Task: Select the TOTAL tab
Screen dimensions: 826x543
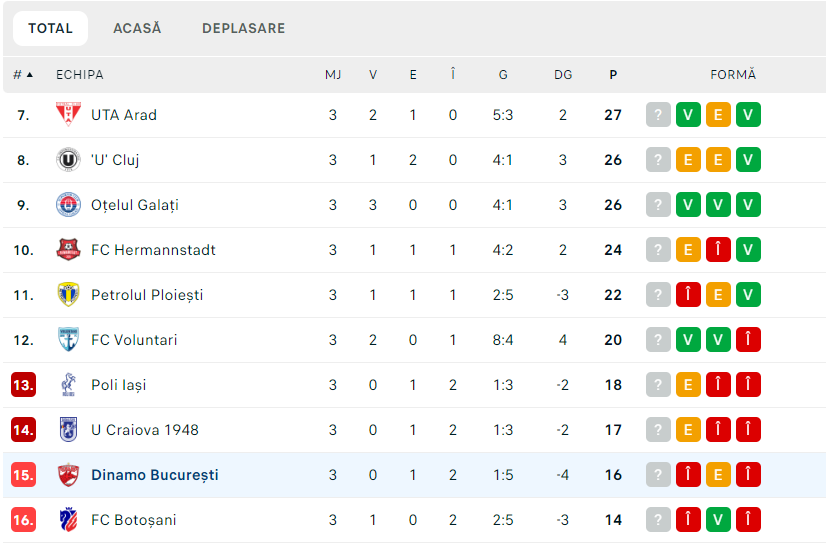Action: tap(50, 29)
